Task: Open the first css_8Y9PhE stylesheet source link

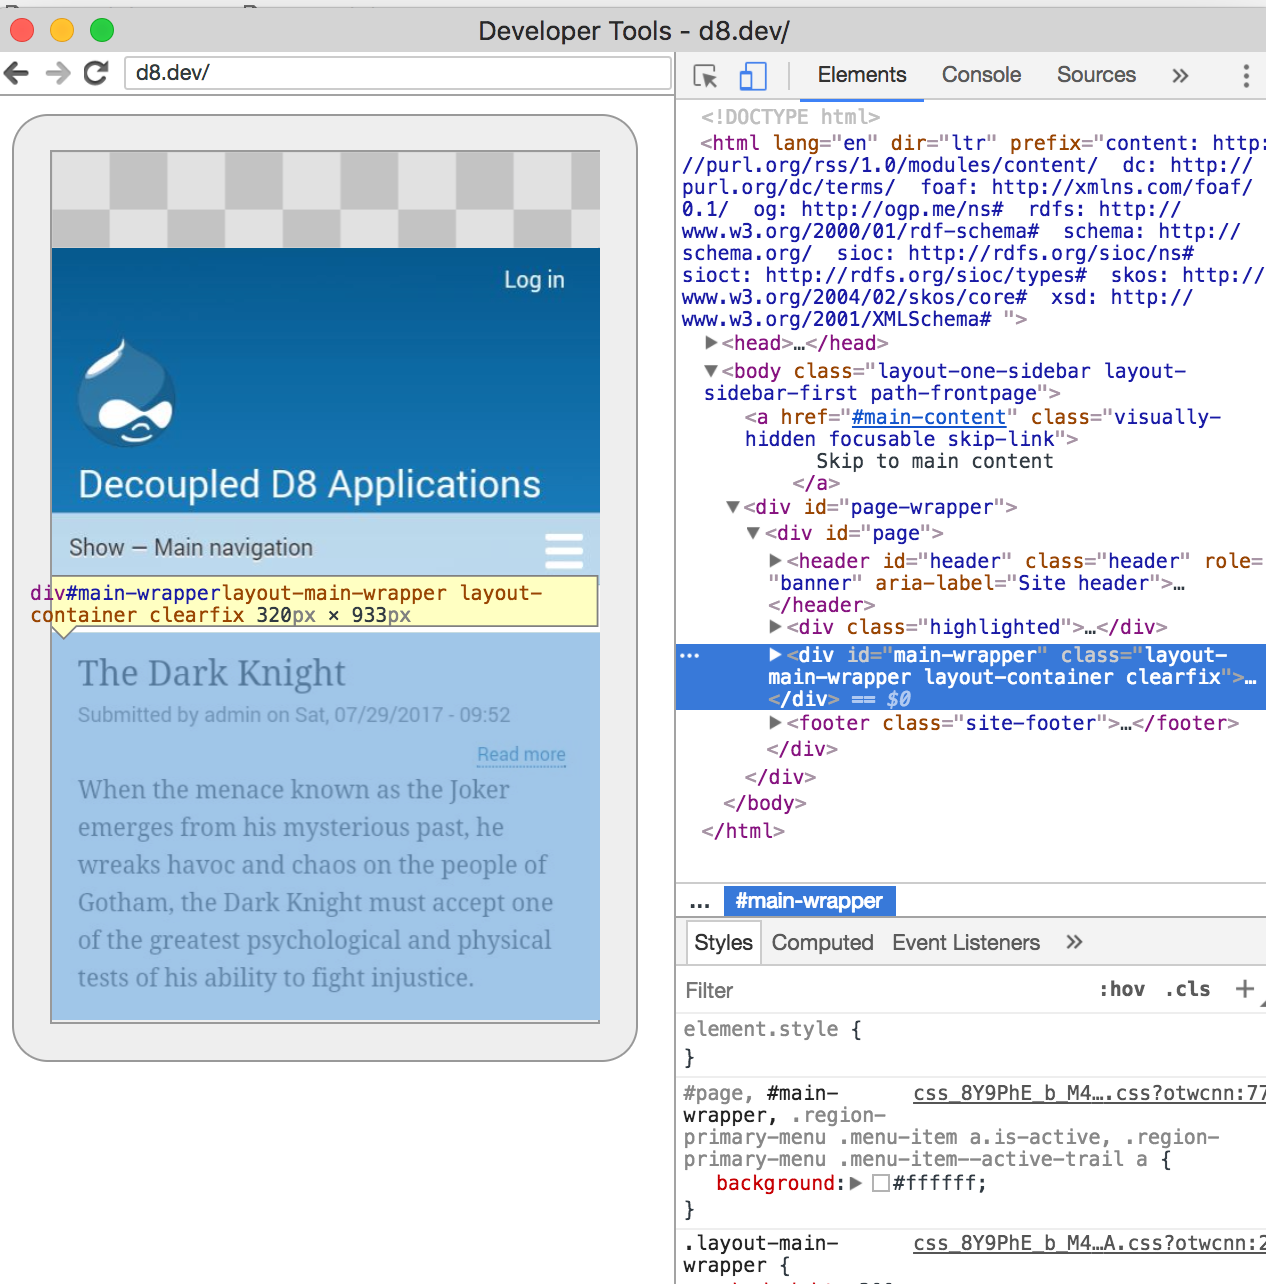Action: click(1089, 1093)
